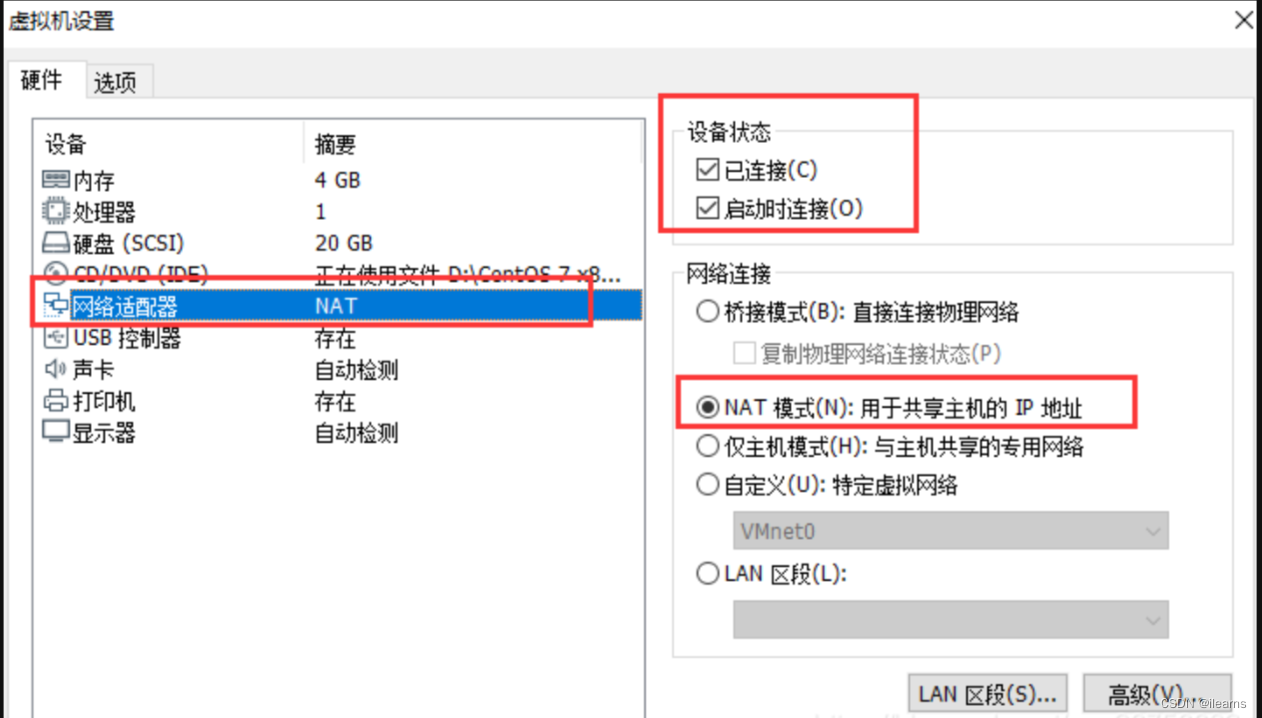Select the hard disk (硬盘 SCSI) icon

point(56,243)
